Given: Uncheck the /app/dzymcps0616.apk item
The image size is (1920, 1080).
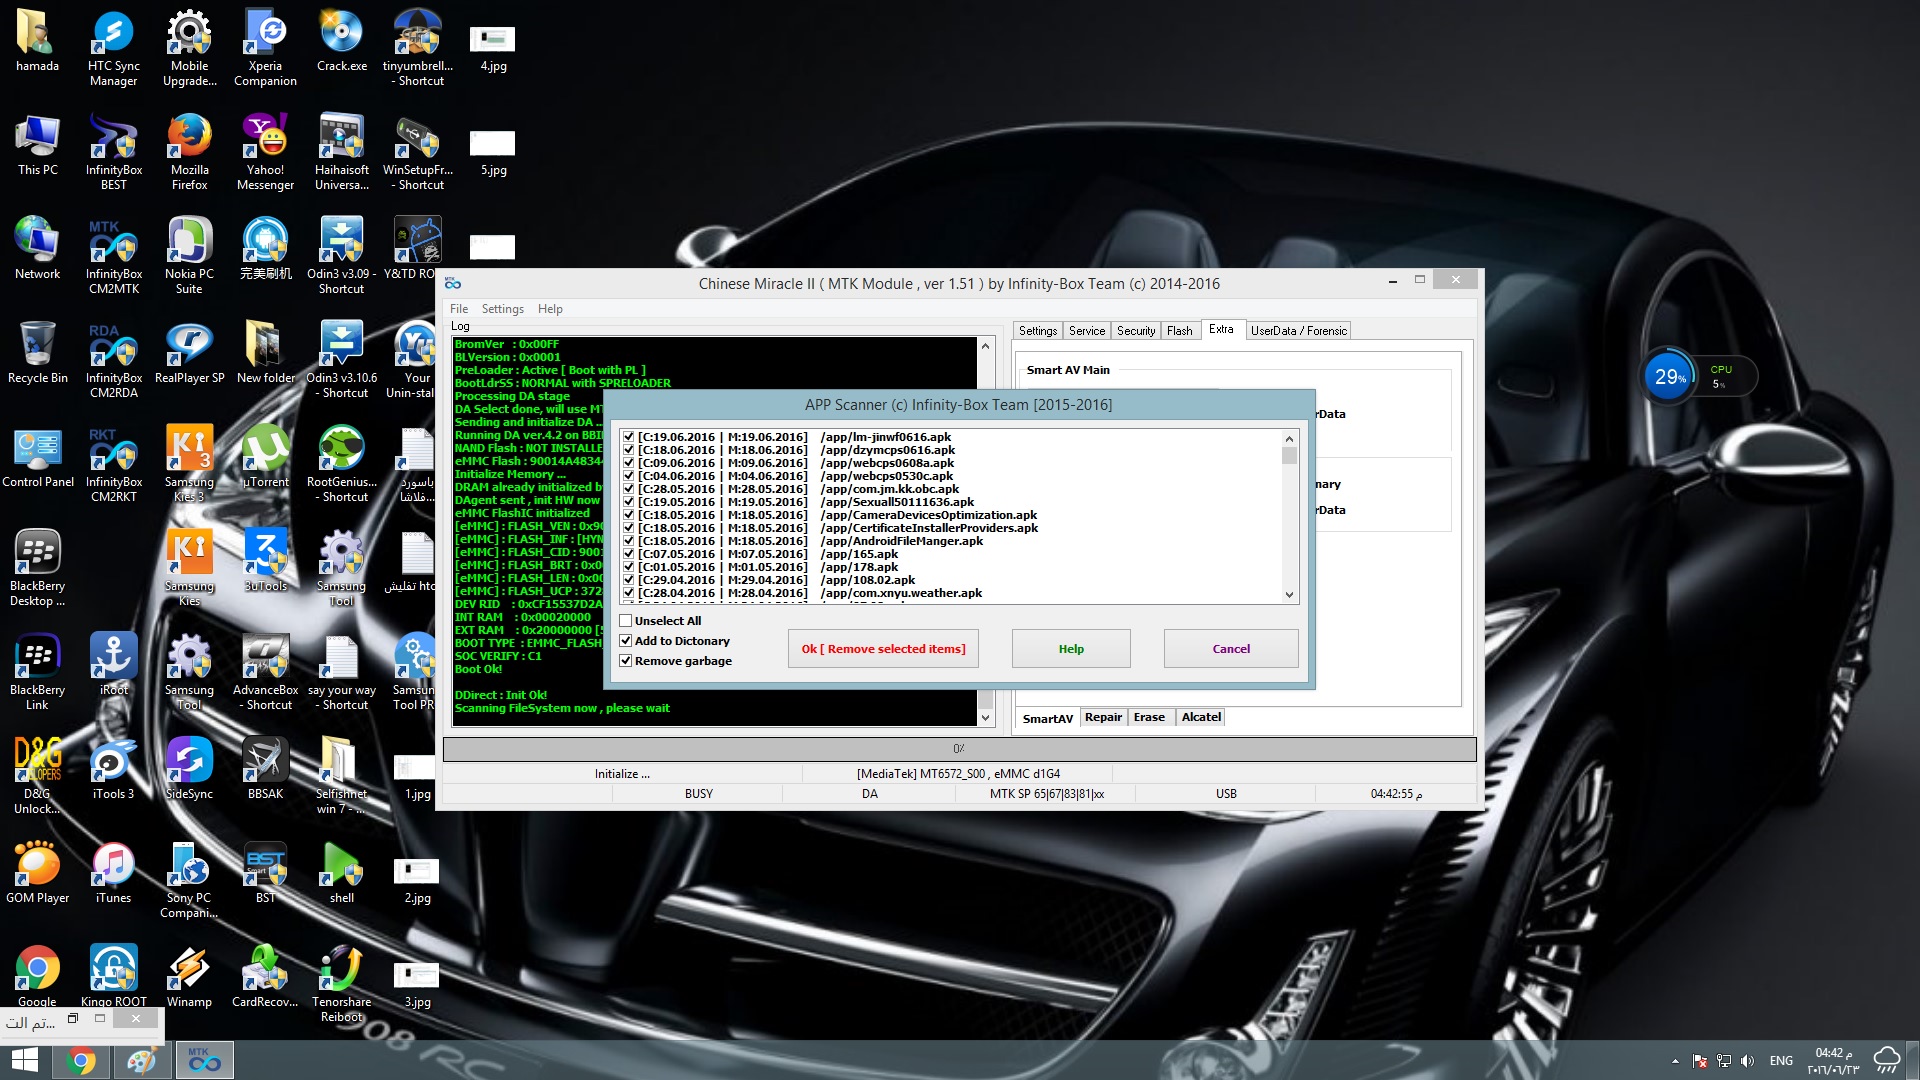Looking at the screenshot, I should [628, 450].
